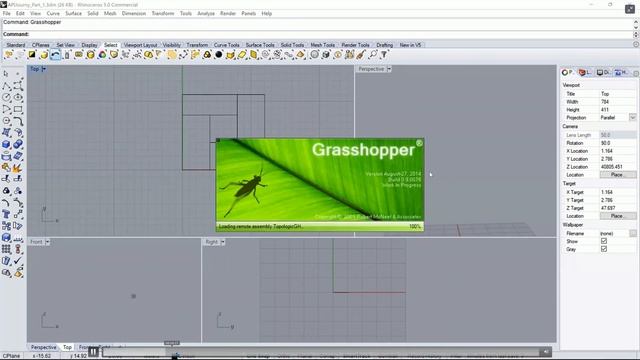This screenshot has width=640, height=360.
Task: Click the check mark icon in left toolbar
Action: pos(18,260)
